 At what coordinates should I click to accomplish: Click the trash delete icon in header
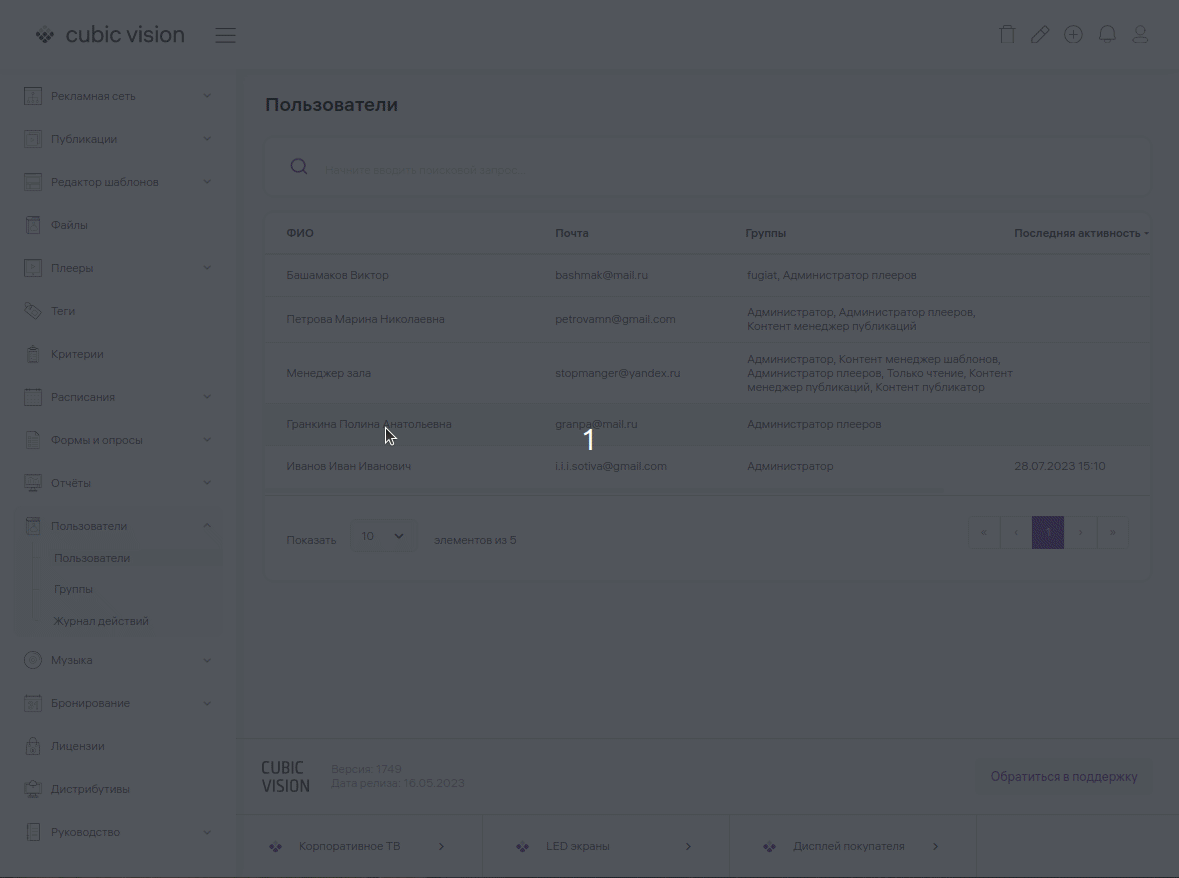coord(1007,35)
